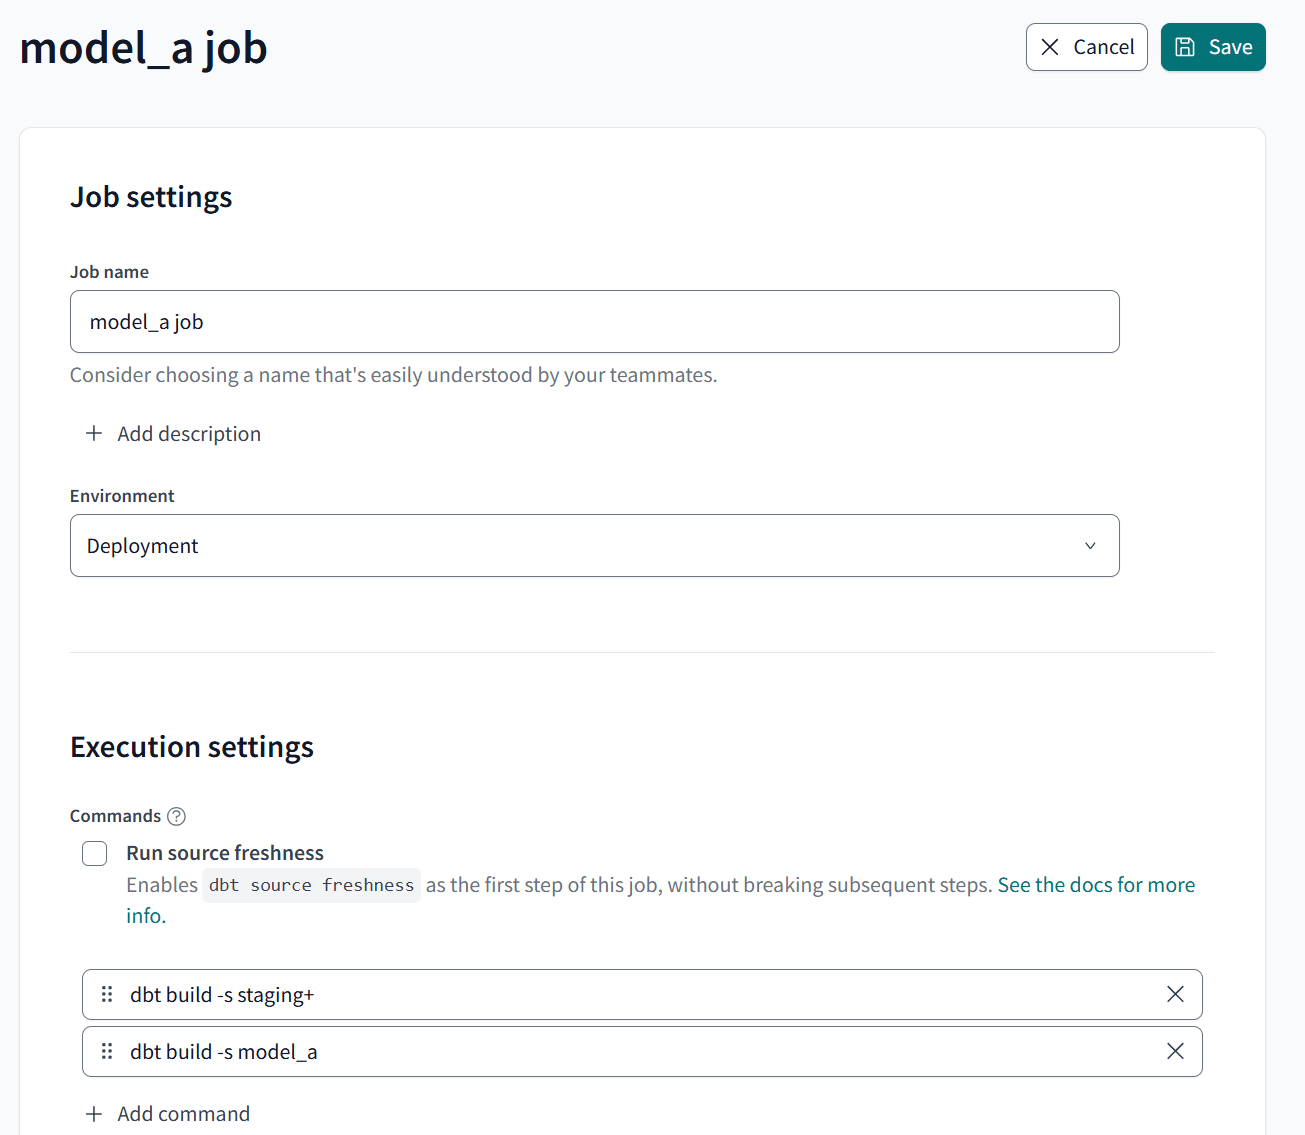The width and height of the screenshot is (1305, 1135).
Task: Remove the dbt build -s staging+ command
Action: (1175, 994)
